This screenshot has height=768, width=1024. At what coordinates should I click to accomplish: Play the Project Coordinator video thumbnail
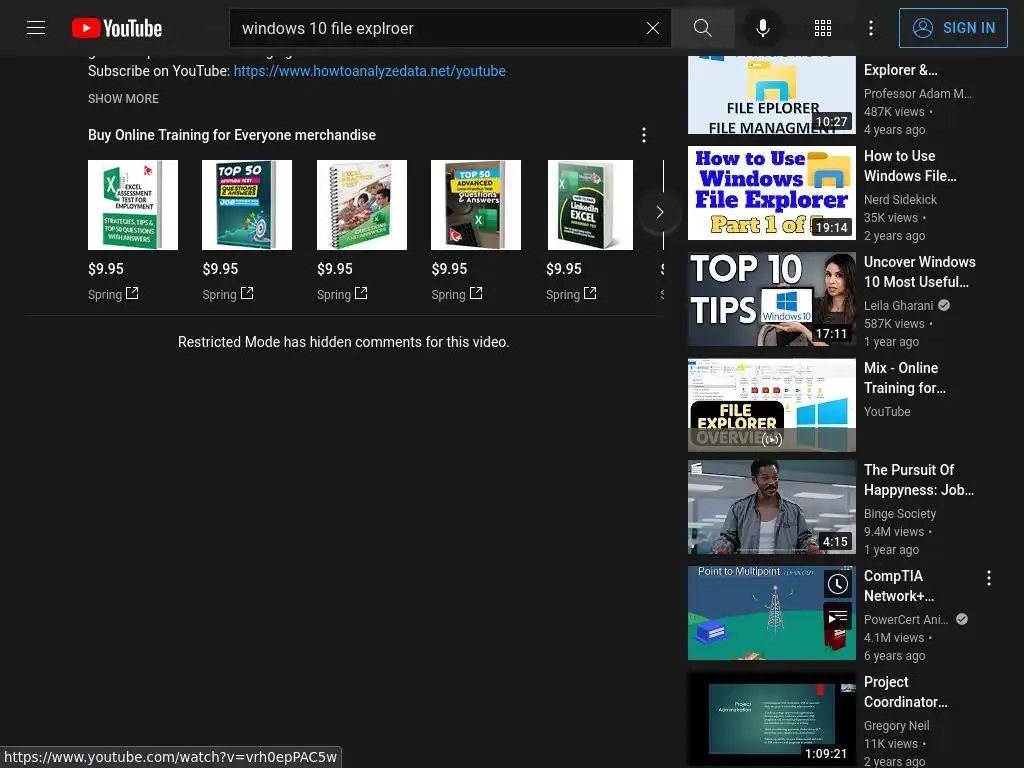[772, 719]
